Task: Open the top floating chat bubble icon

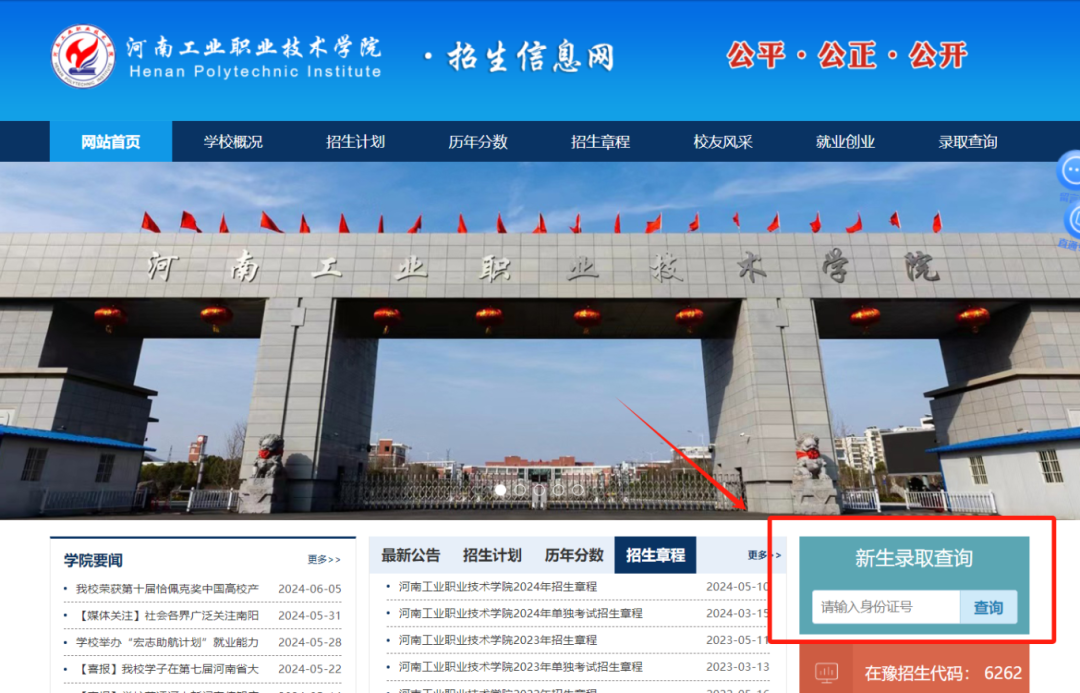Action: (1073, 168)
